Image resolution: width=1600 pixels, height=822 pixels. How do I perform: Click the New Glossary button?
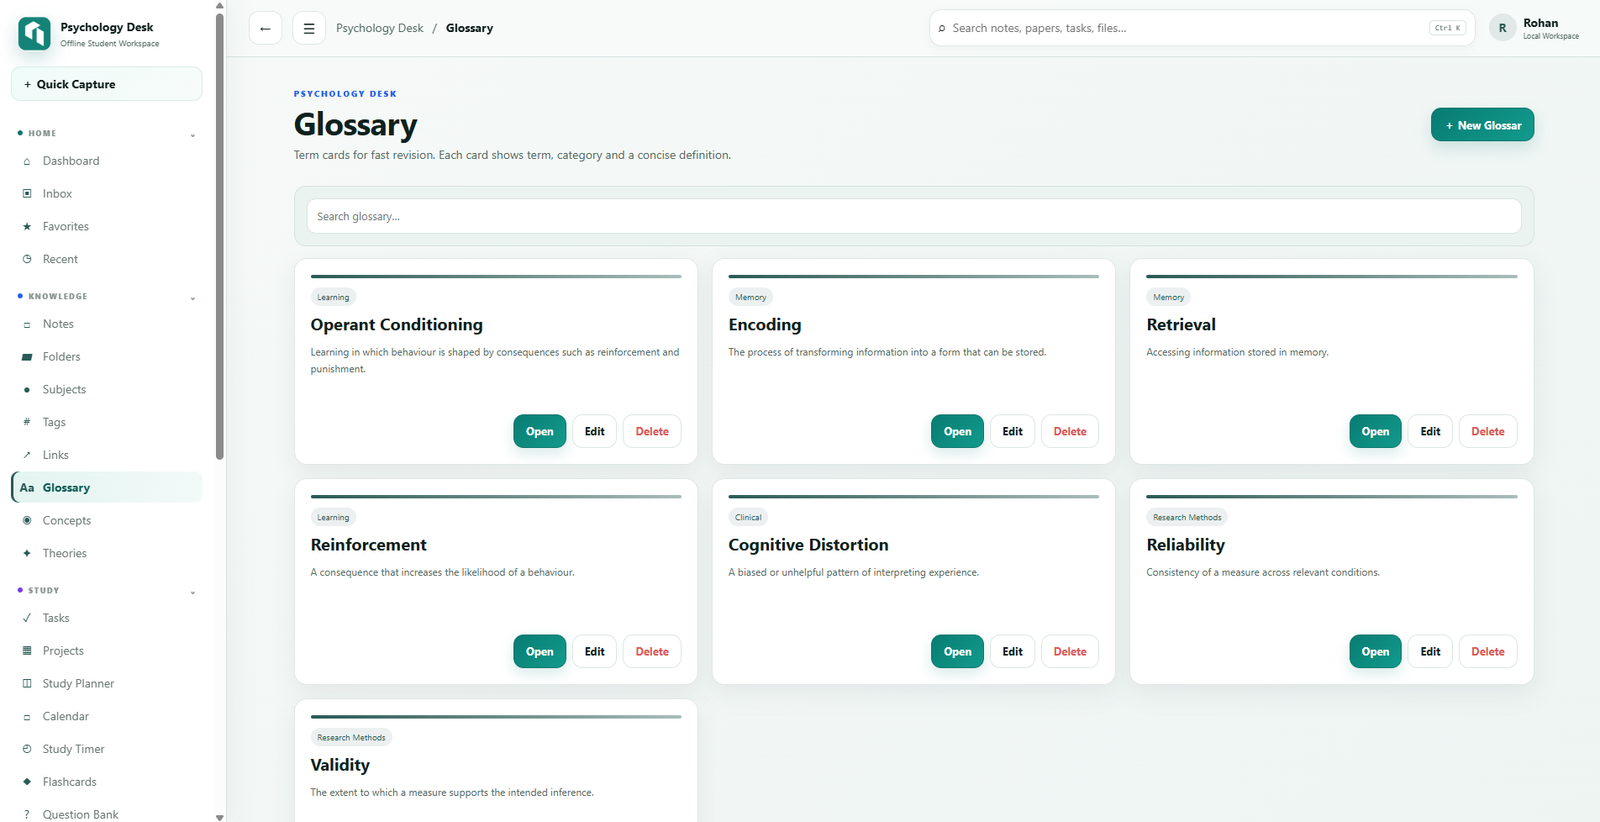(x=1482, y=125)
